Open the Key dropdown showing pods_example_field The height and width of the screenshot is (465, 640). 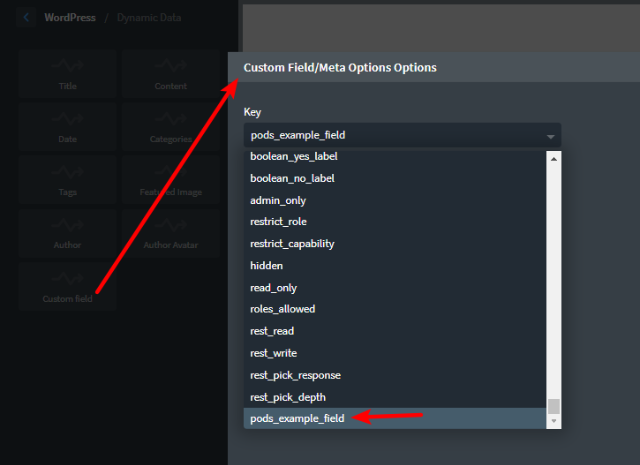[x=402, y=135]
